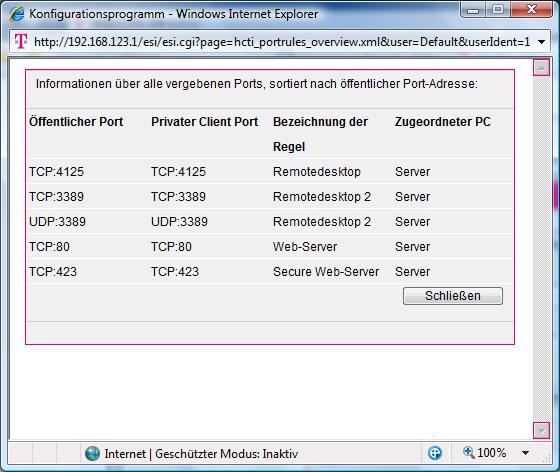Click the Telekom T icon in address bar
This screenshot has height=472, width=560.
pyautogui.click(x=21, y=42)
